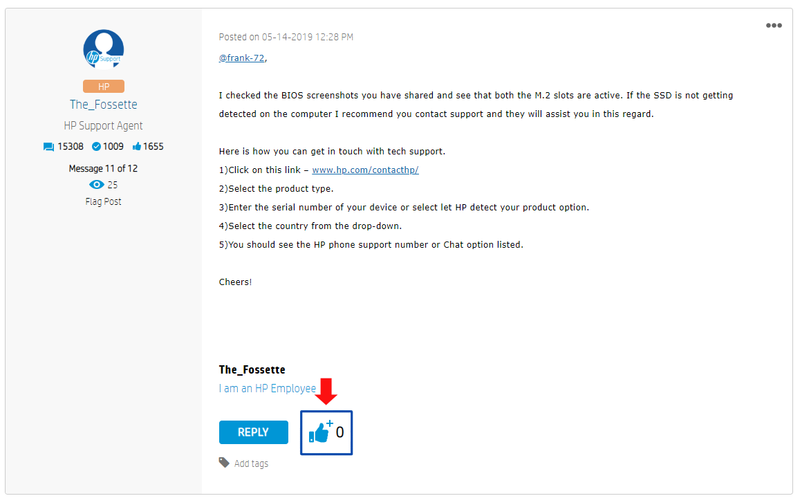Open the three-dot post options menu
The width and height of the screenshot is (800, 501).
click(774, 26)
